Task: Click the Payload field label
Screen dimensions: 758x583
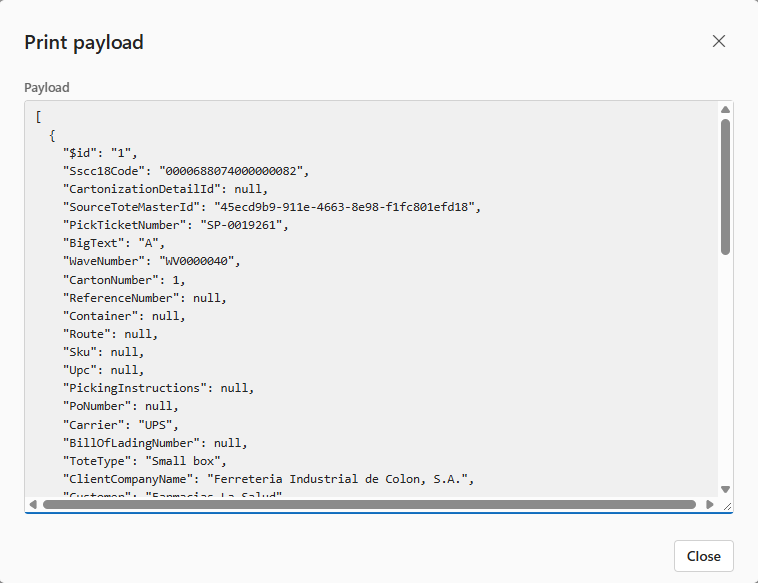Action: (x=47, y=87)
